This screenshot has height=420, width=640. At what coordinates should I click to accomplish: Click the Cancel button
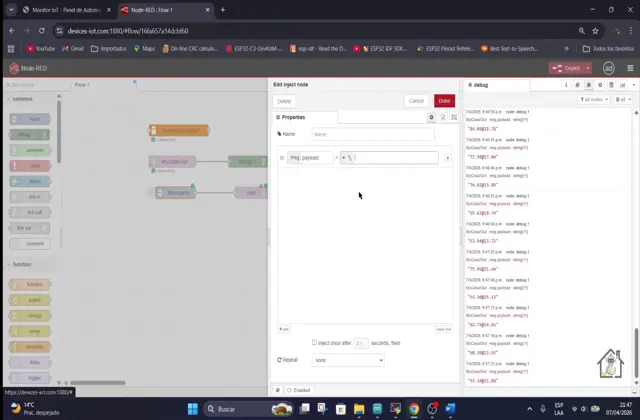click(x=417, y=101)
